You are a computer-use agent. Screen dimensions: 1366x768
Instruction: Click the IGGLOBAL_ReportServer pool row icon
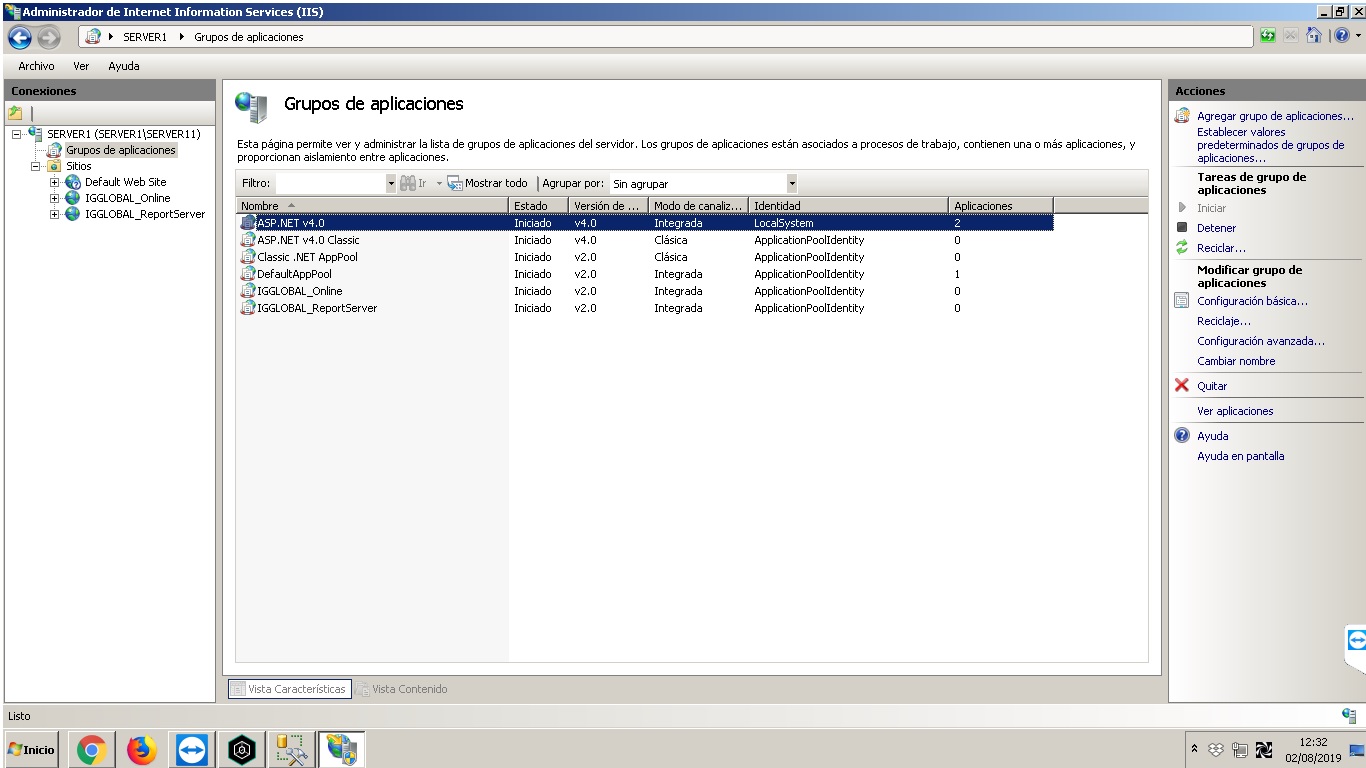[249, 308]
